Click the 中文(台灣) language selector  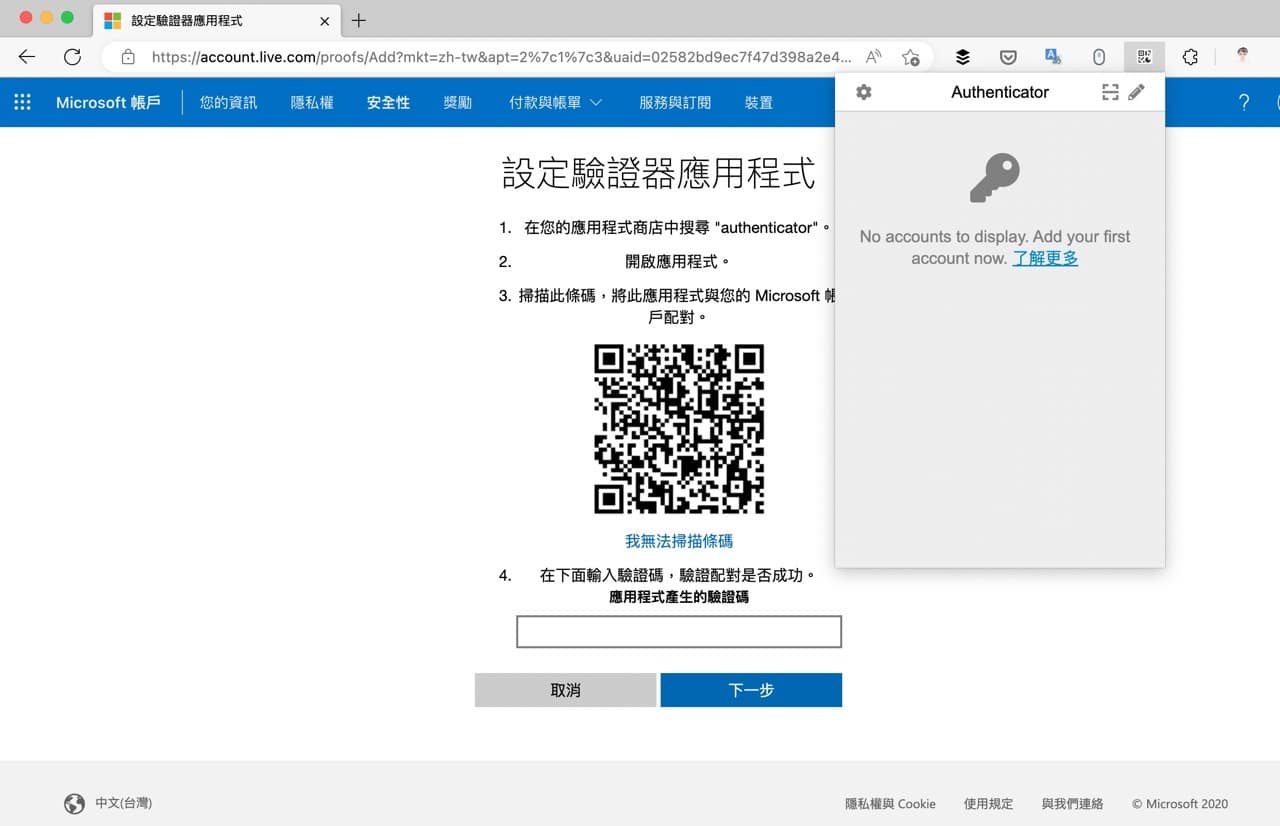[x=124, y=803]
